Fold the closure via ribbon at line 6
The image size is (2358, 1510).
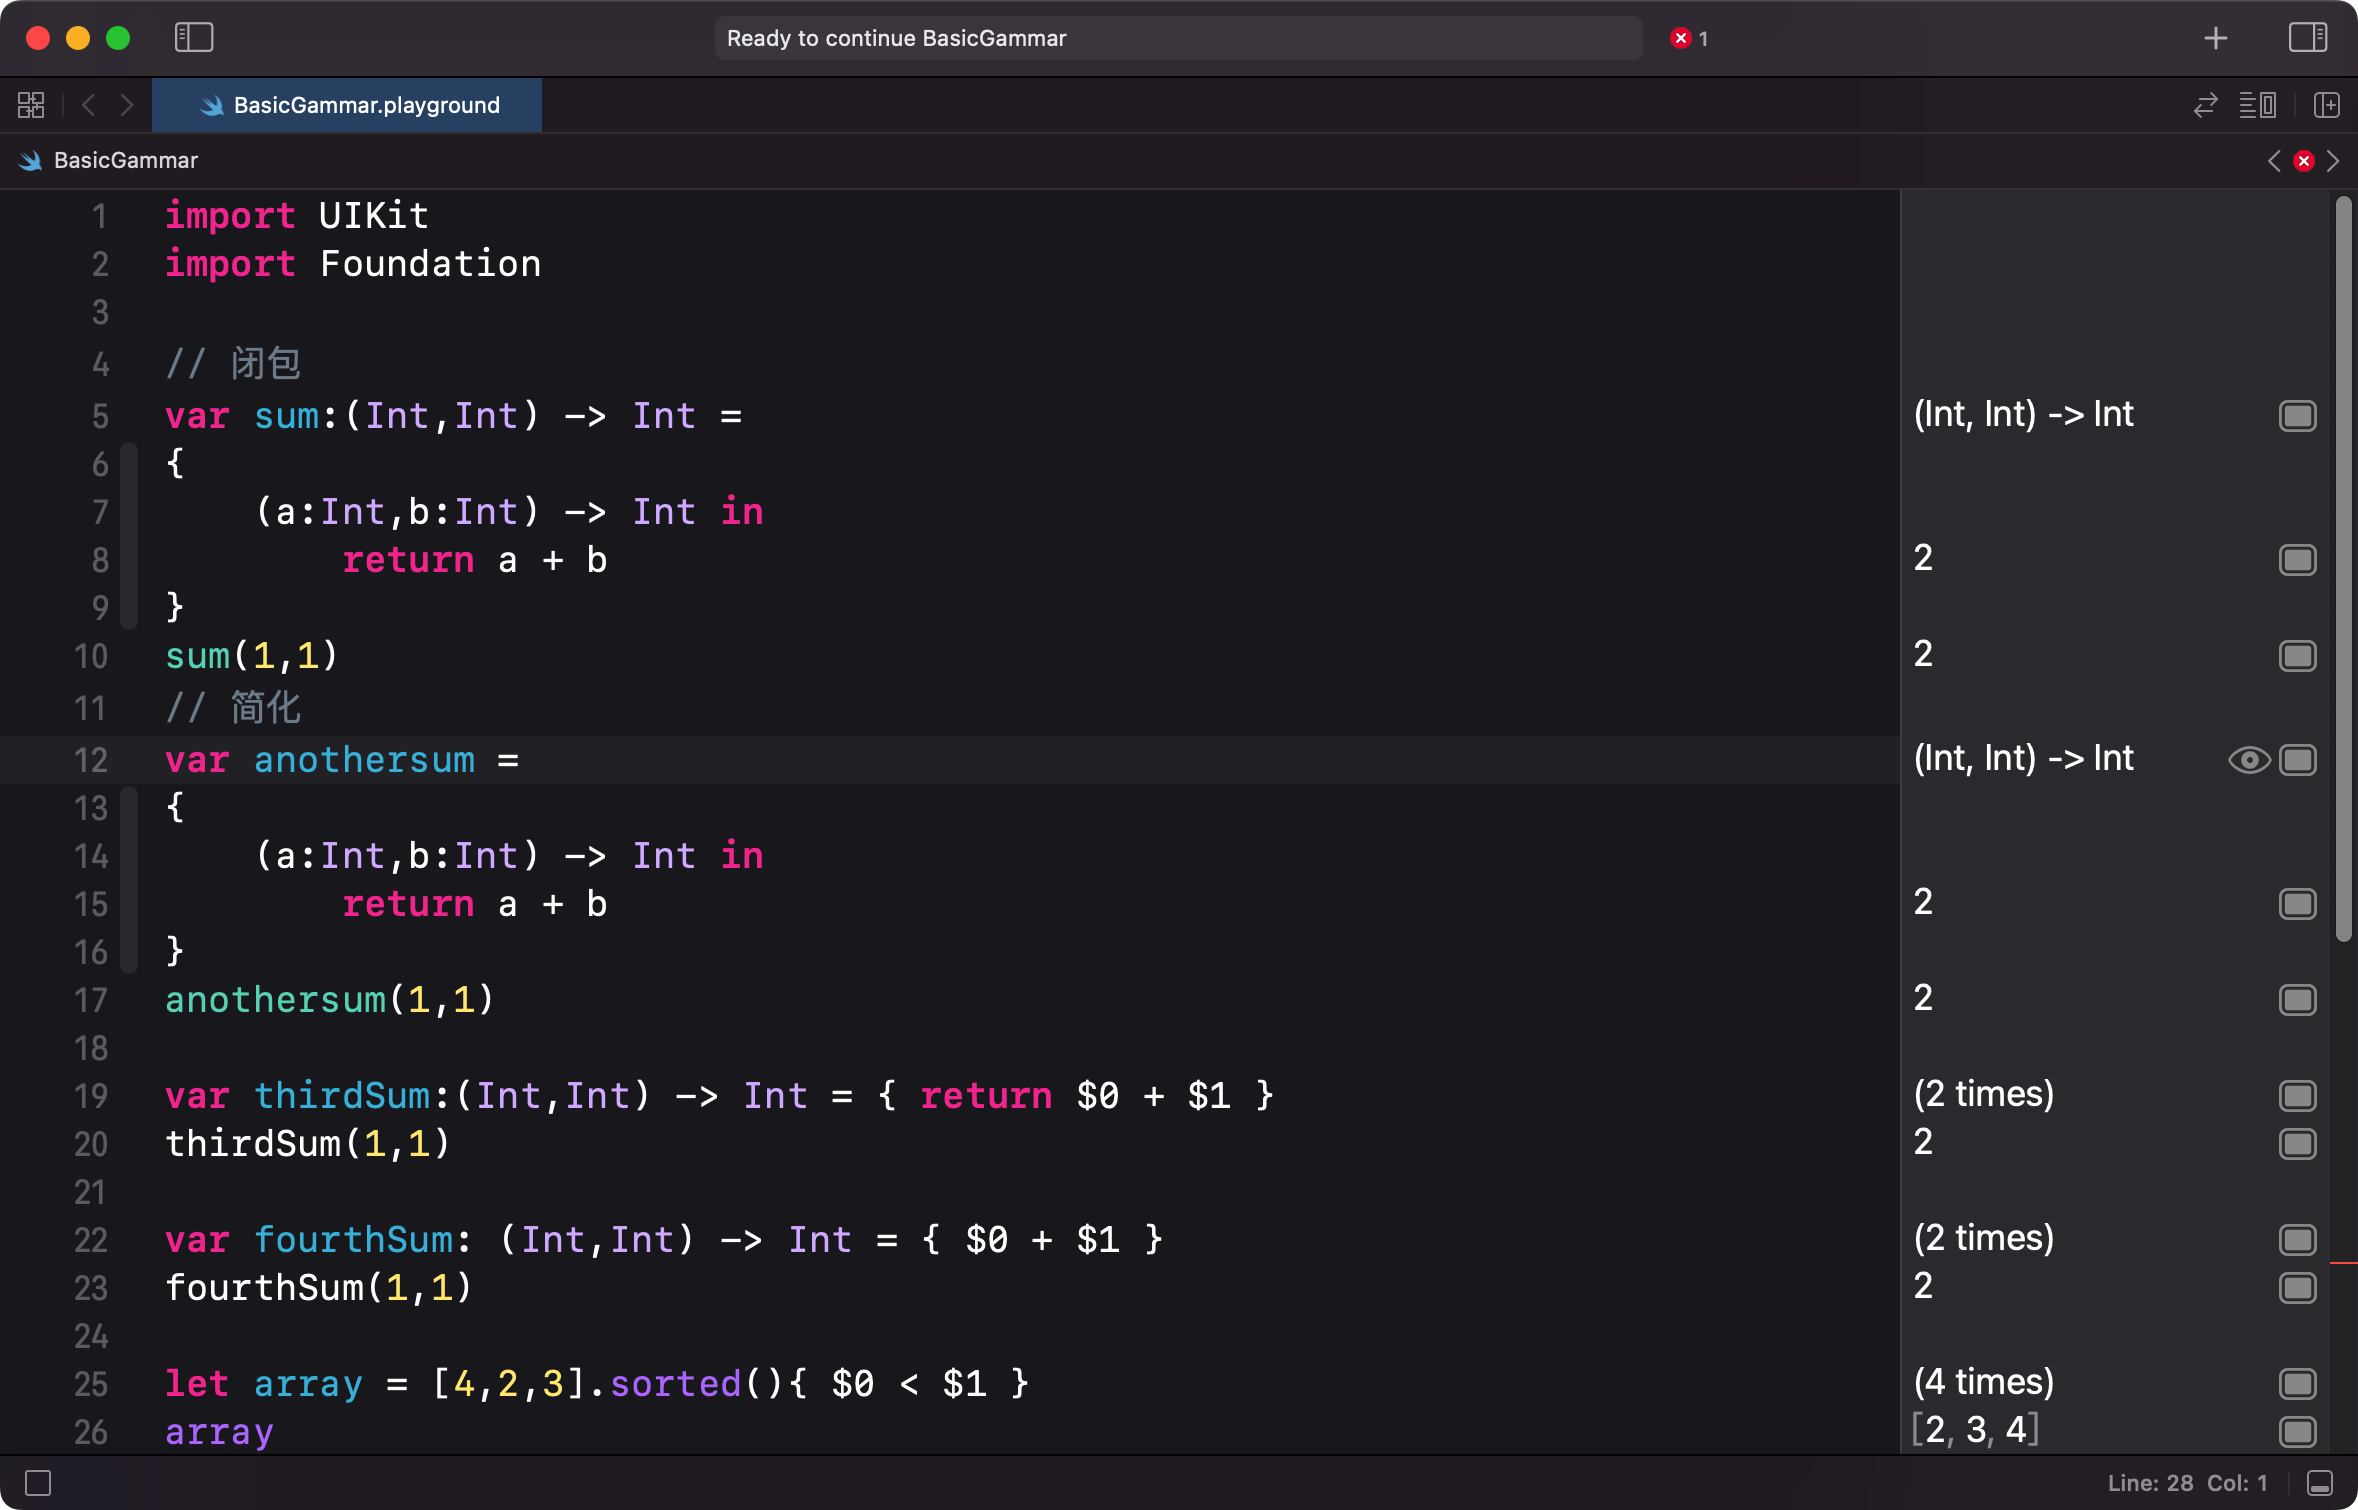pyautogui.click(x=129, y=536)
